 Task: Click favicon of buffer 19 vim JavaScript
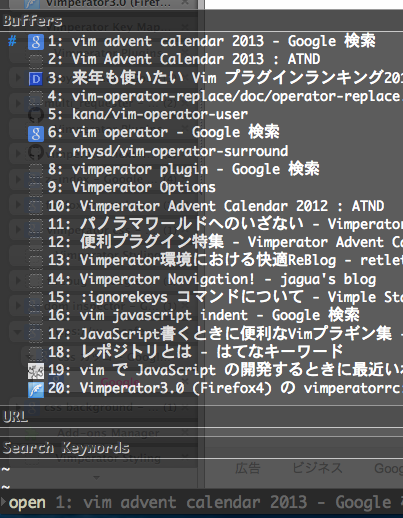pyautogui.click(x=36, y=371)
